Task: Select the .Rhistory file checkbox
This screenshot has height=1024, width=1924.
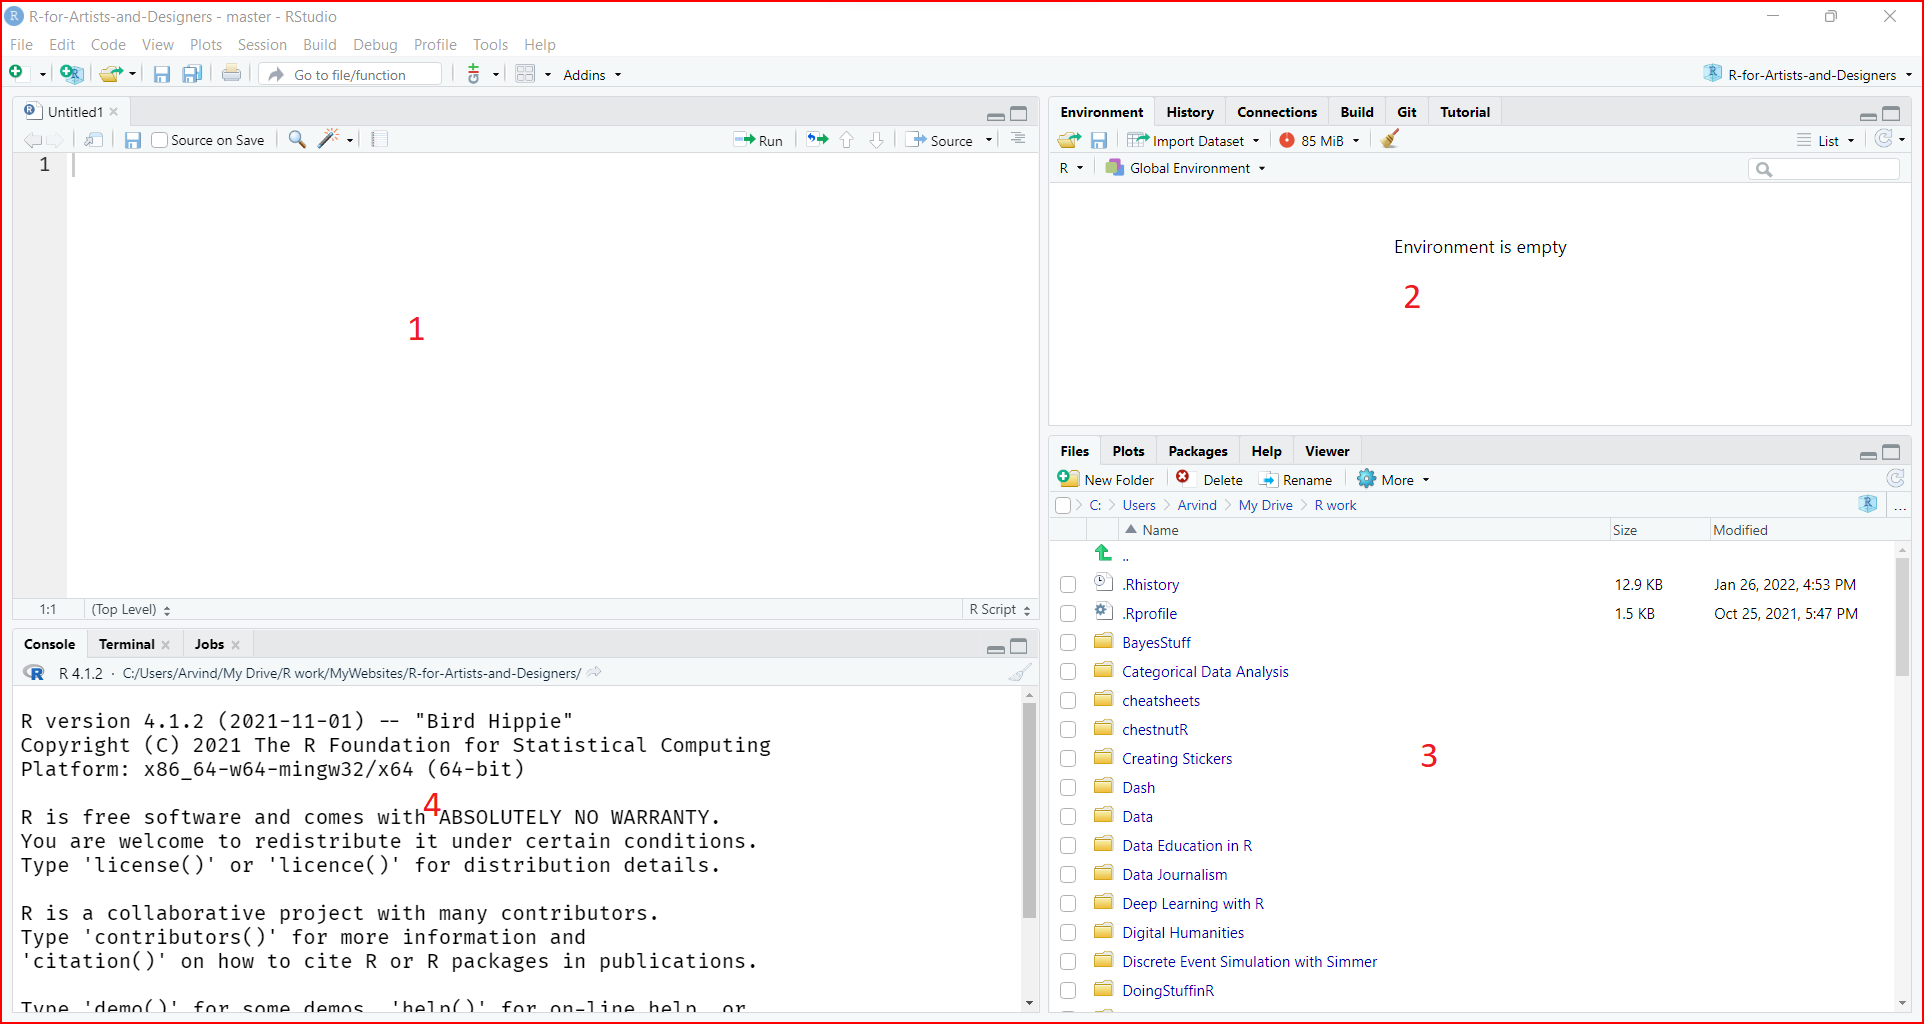Action: coord(1068,585)
